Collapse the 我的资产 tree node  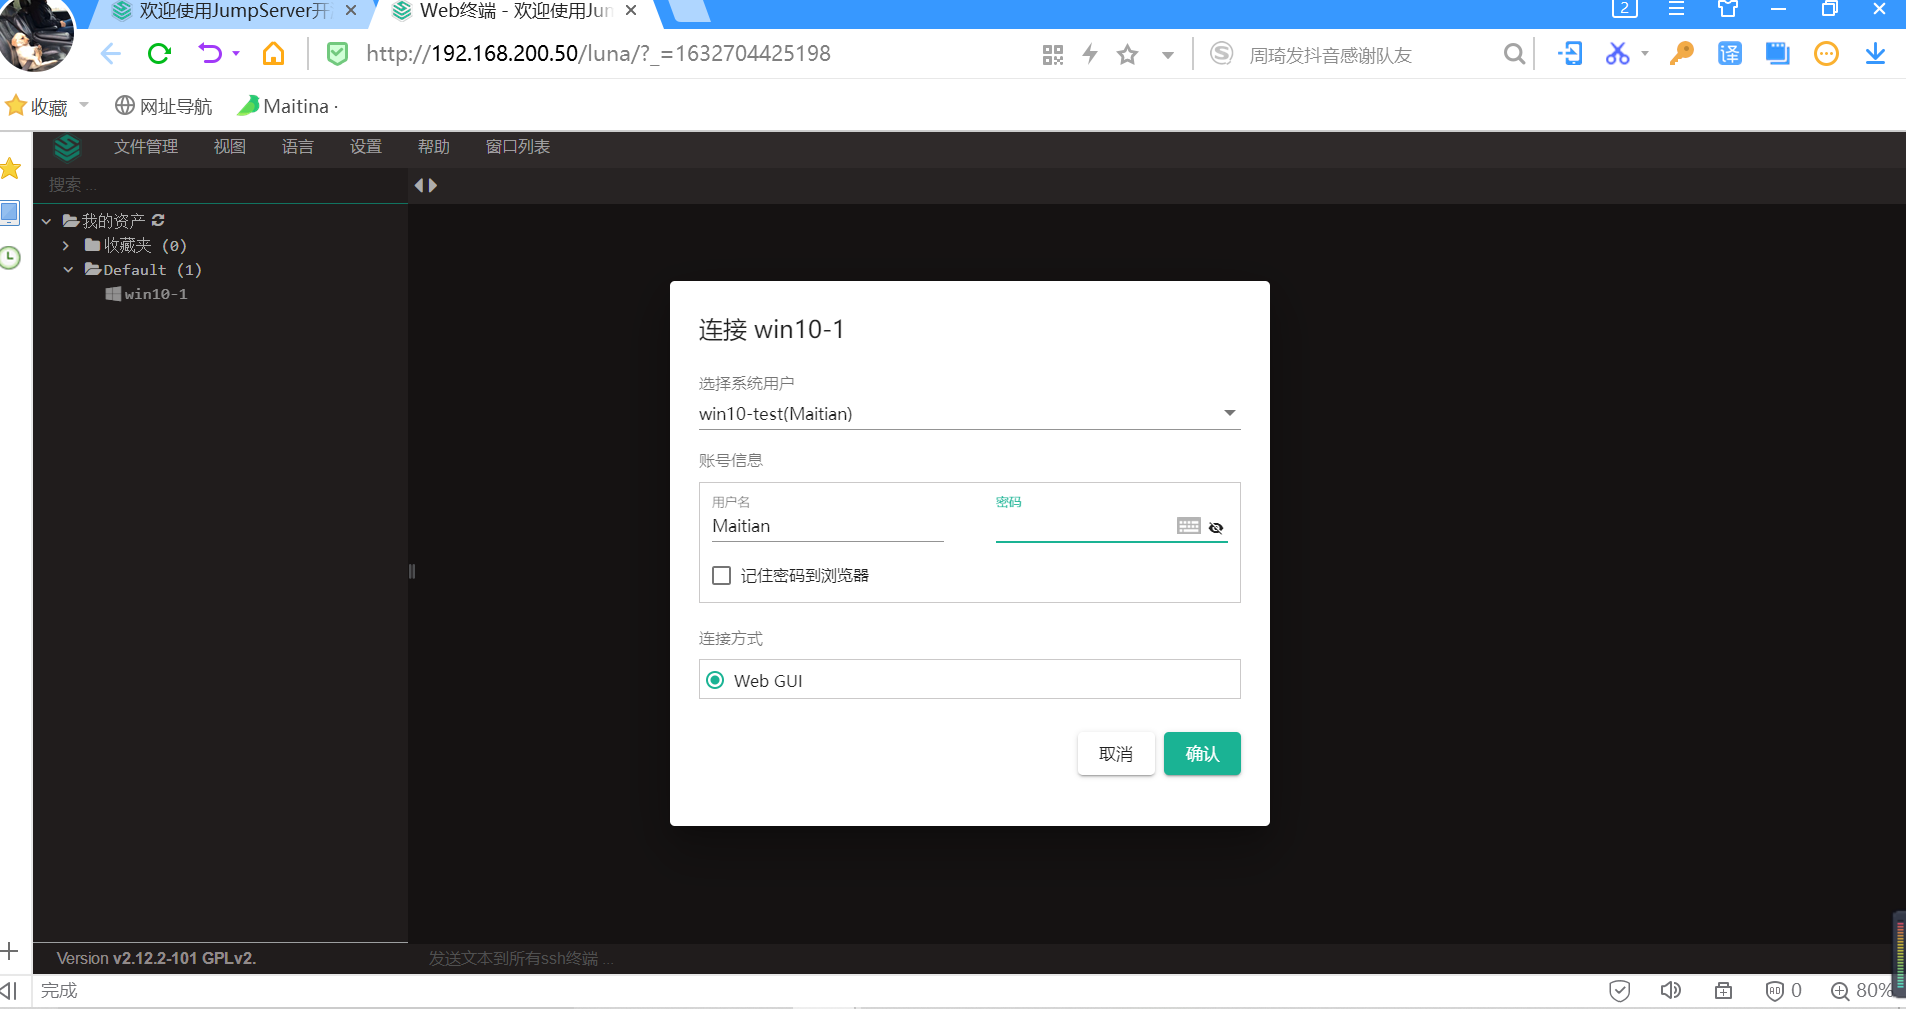click(x=46, y=221)
